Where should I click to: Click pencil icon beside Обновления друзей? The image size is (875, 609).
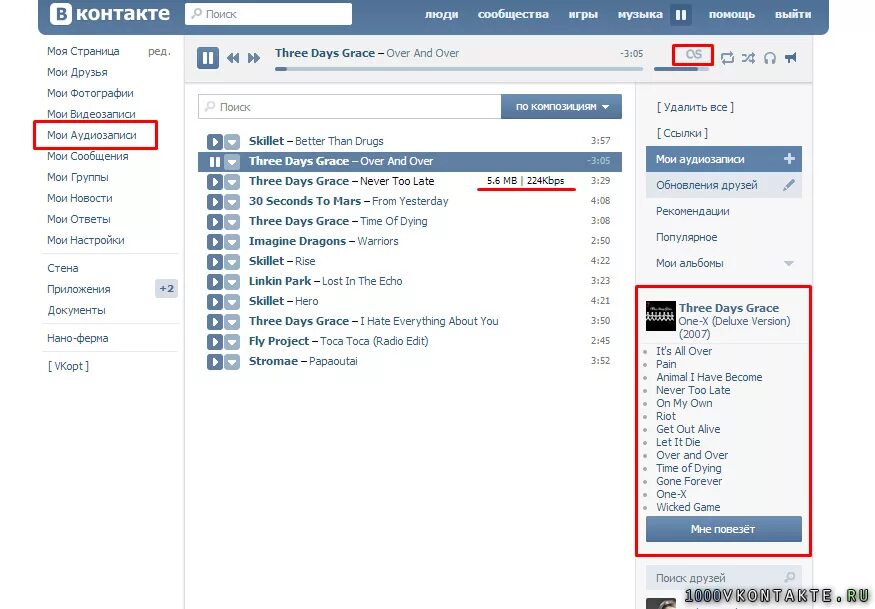[789, 185]
